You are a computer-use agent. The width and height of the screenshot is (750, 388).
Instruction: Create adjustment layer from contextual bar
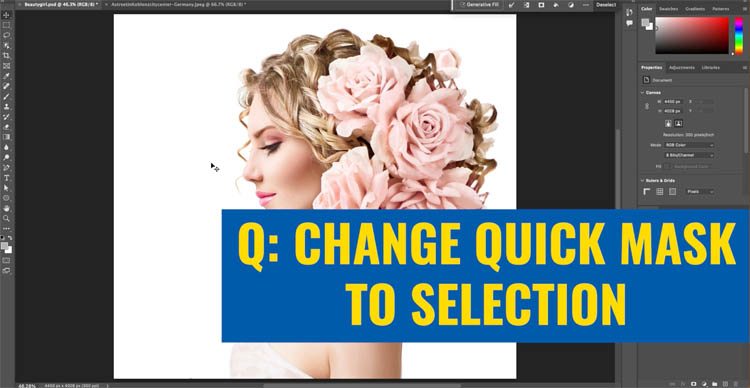(571, 4)
